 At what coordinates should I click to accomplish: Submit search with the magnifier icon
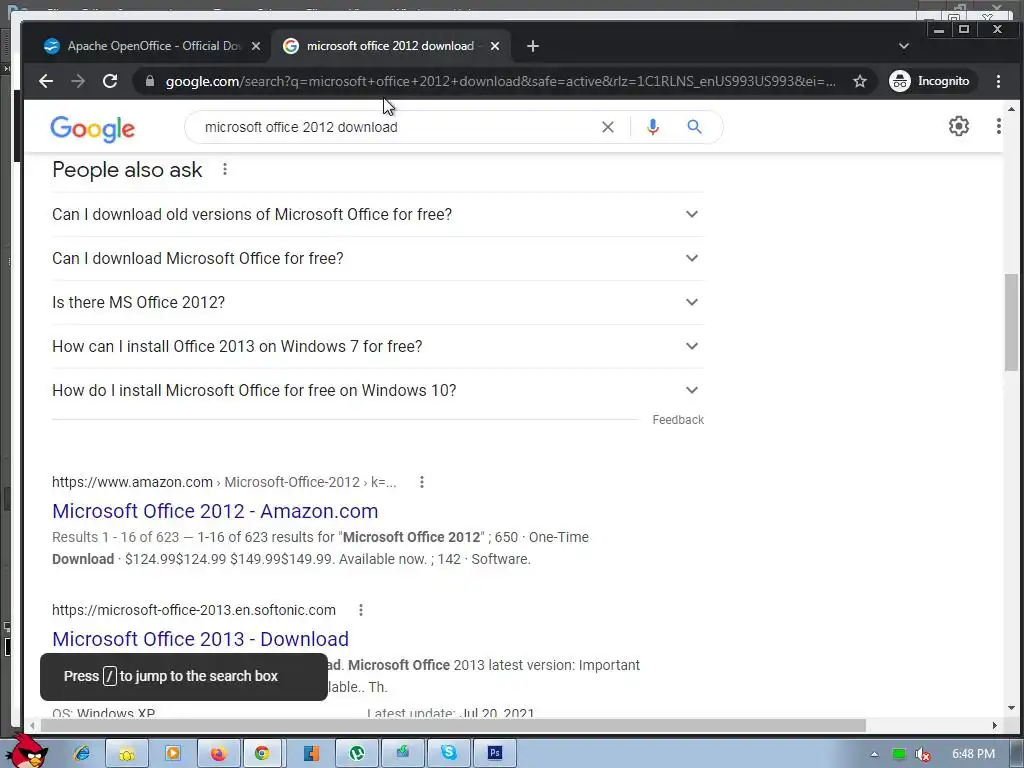pos(694,127)
